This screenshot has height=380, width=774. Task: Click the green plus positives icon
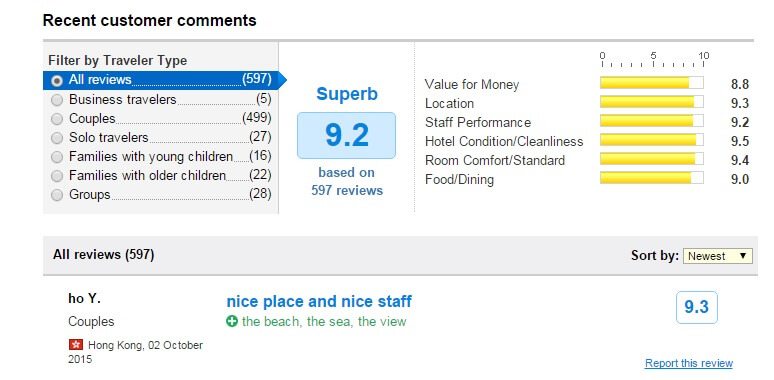(x=232, y=322)
